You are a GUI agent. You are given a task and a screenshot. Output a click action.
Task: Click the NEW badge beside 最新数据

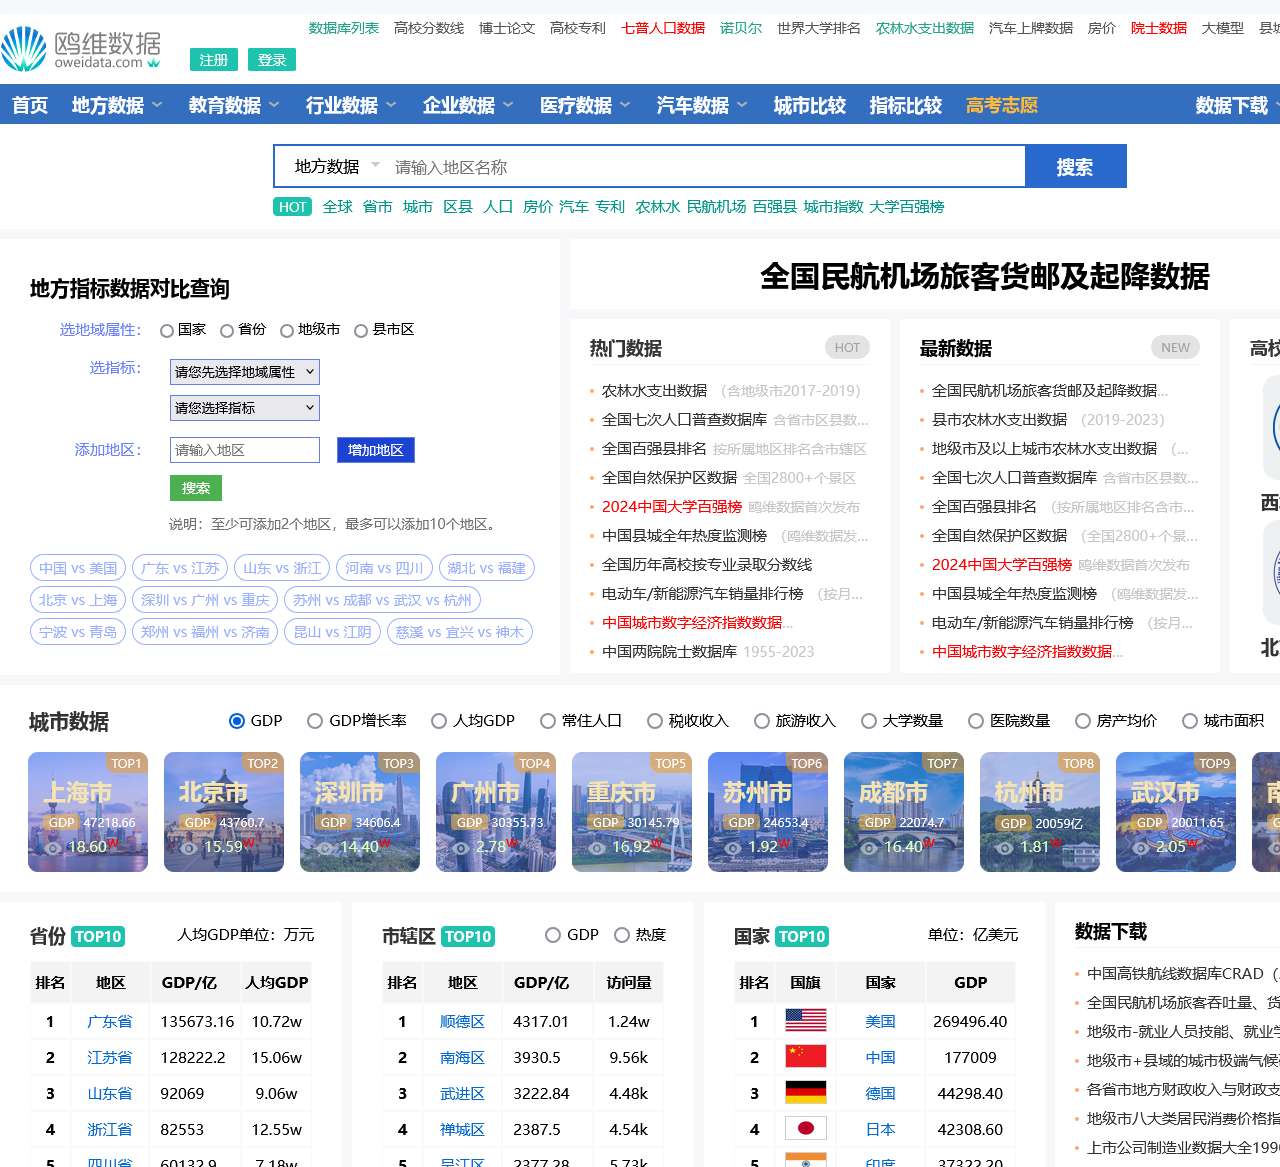1175,348
